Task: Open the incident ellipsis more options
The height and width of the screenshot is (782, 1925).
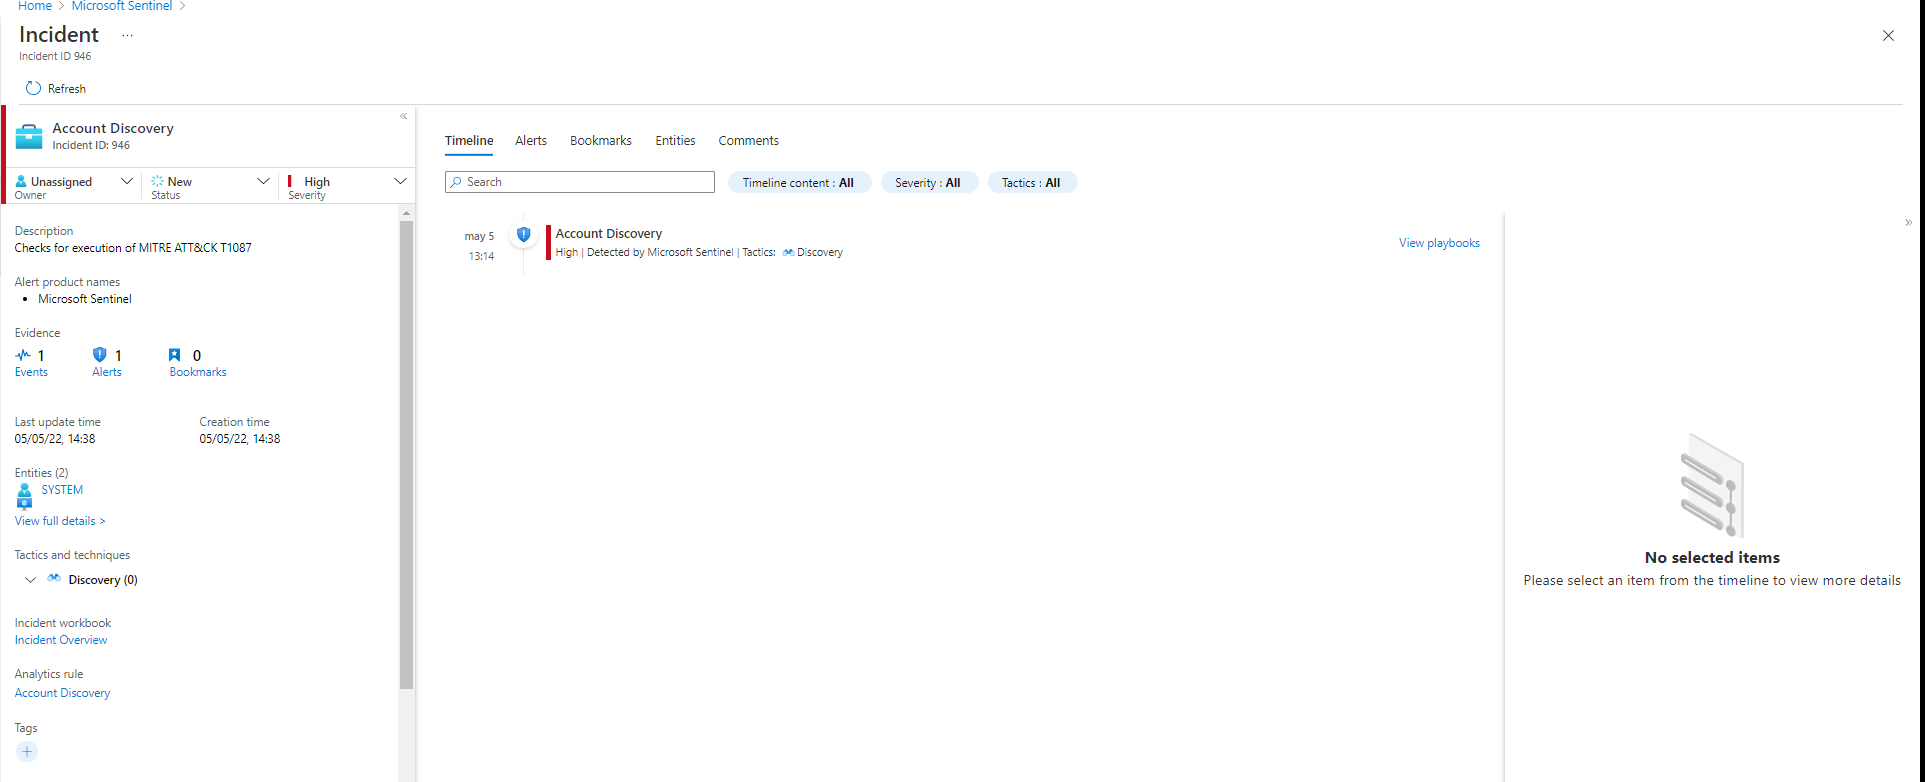Action: pos(127,35)
